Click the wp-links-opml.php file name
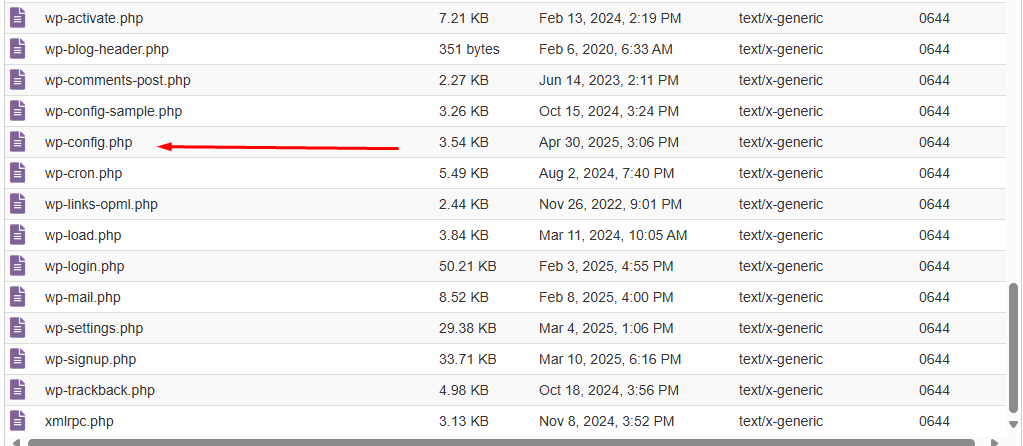 tap(101, 204)
